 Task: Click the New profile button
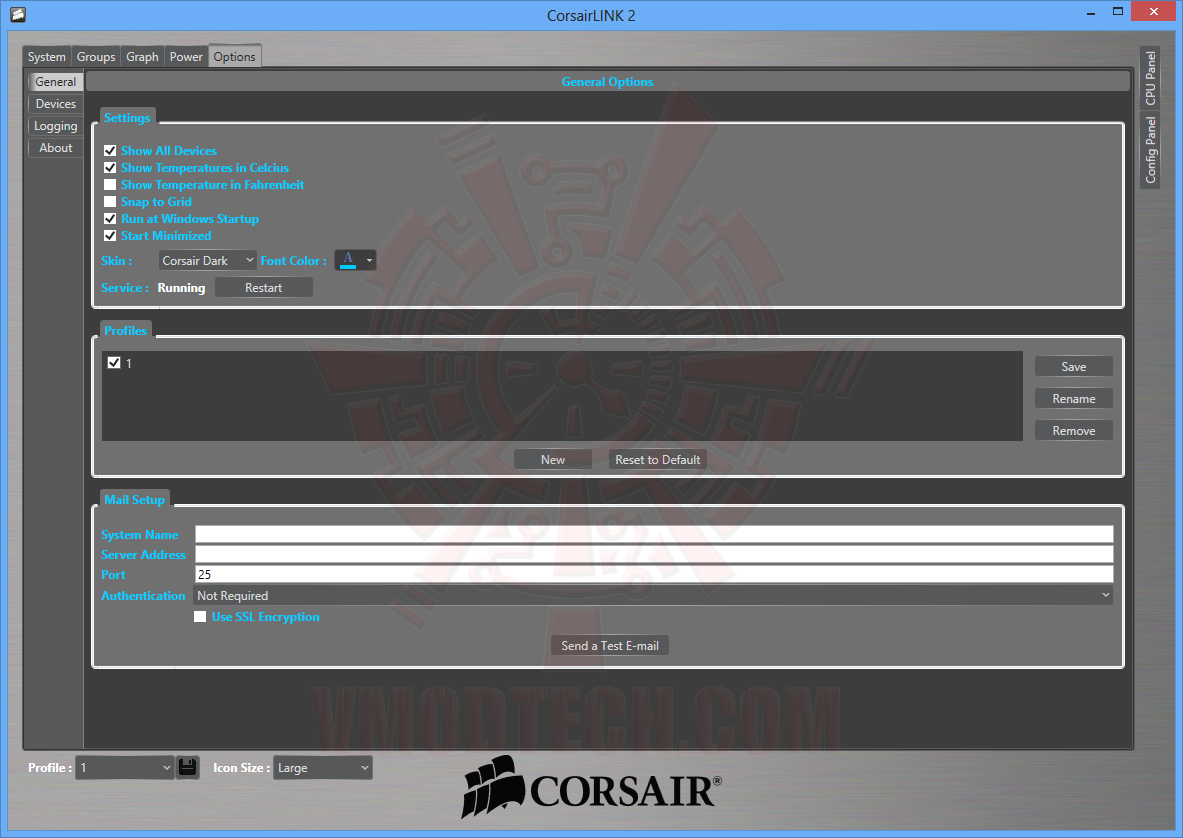pyautogui.click(x=553, y=459)
